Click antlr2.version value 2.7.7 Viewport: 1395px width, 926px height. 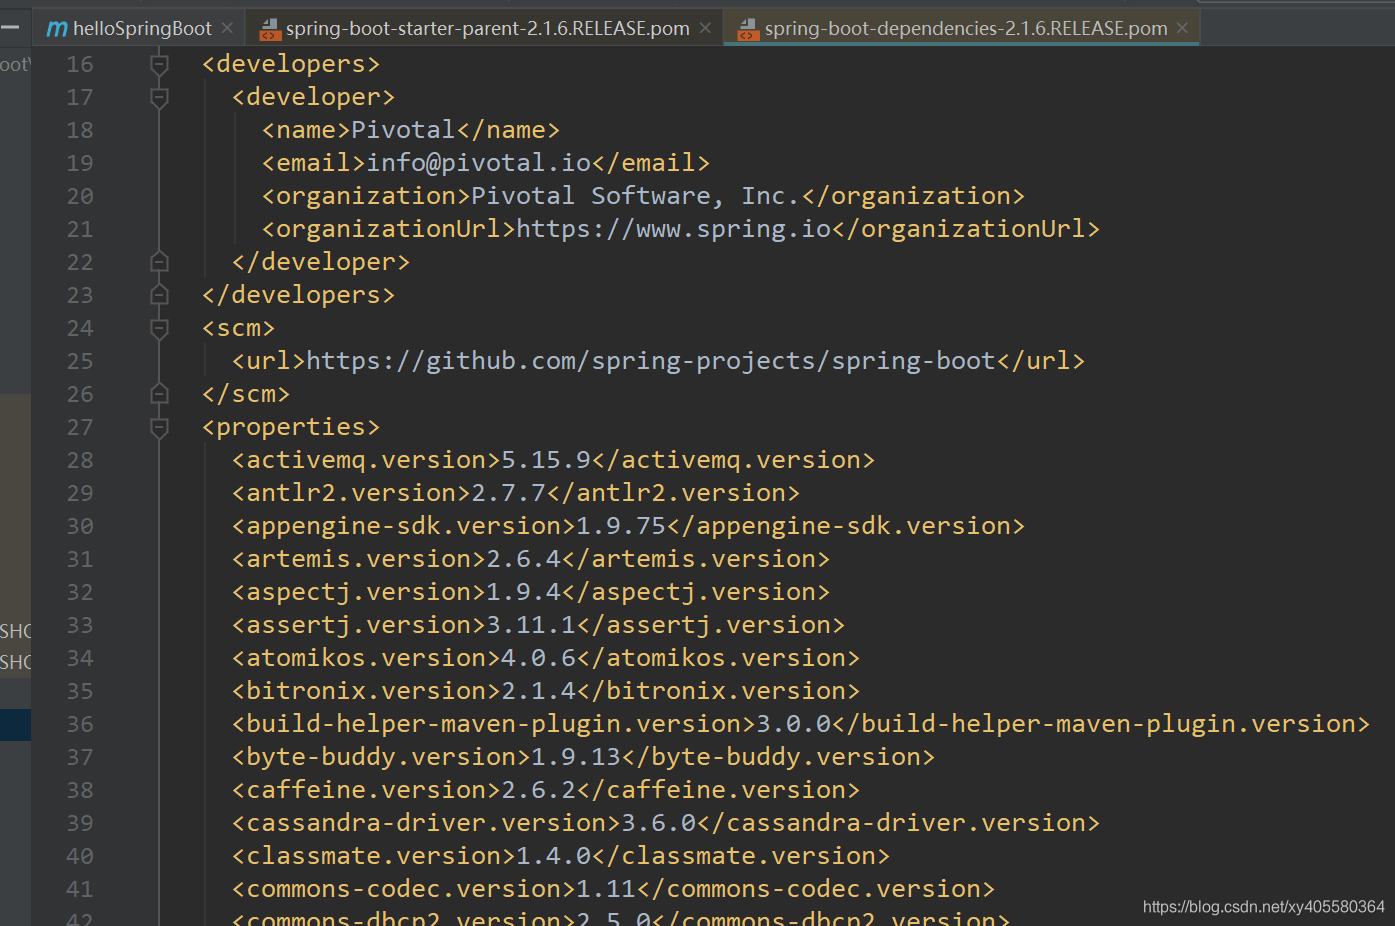coord(508,493)
